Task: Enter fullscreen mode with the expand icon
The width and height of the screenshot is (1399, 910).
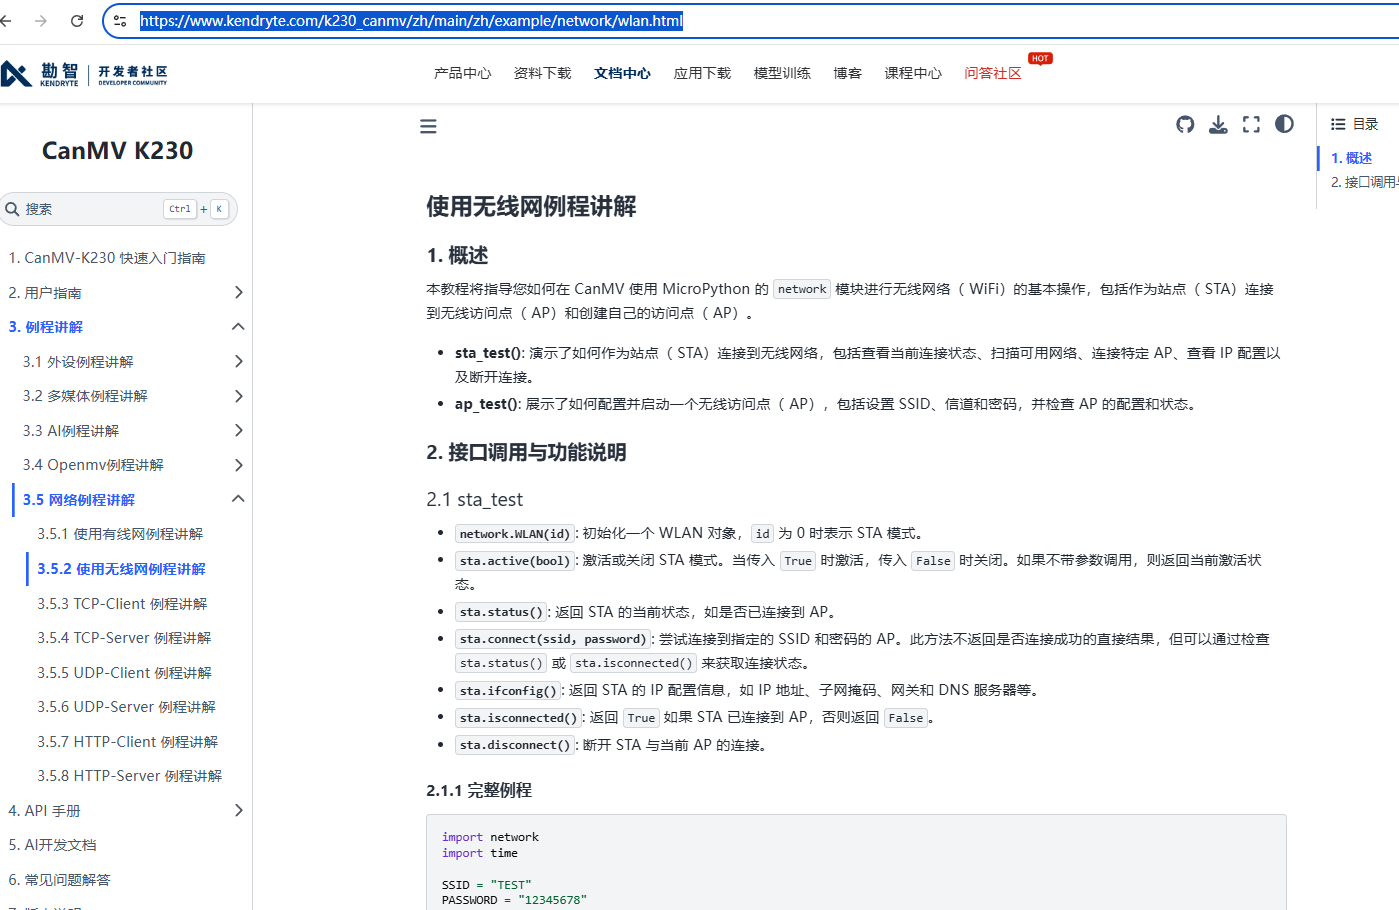Action: [x=1251, y=124]
